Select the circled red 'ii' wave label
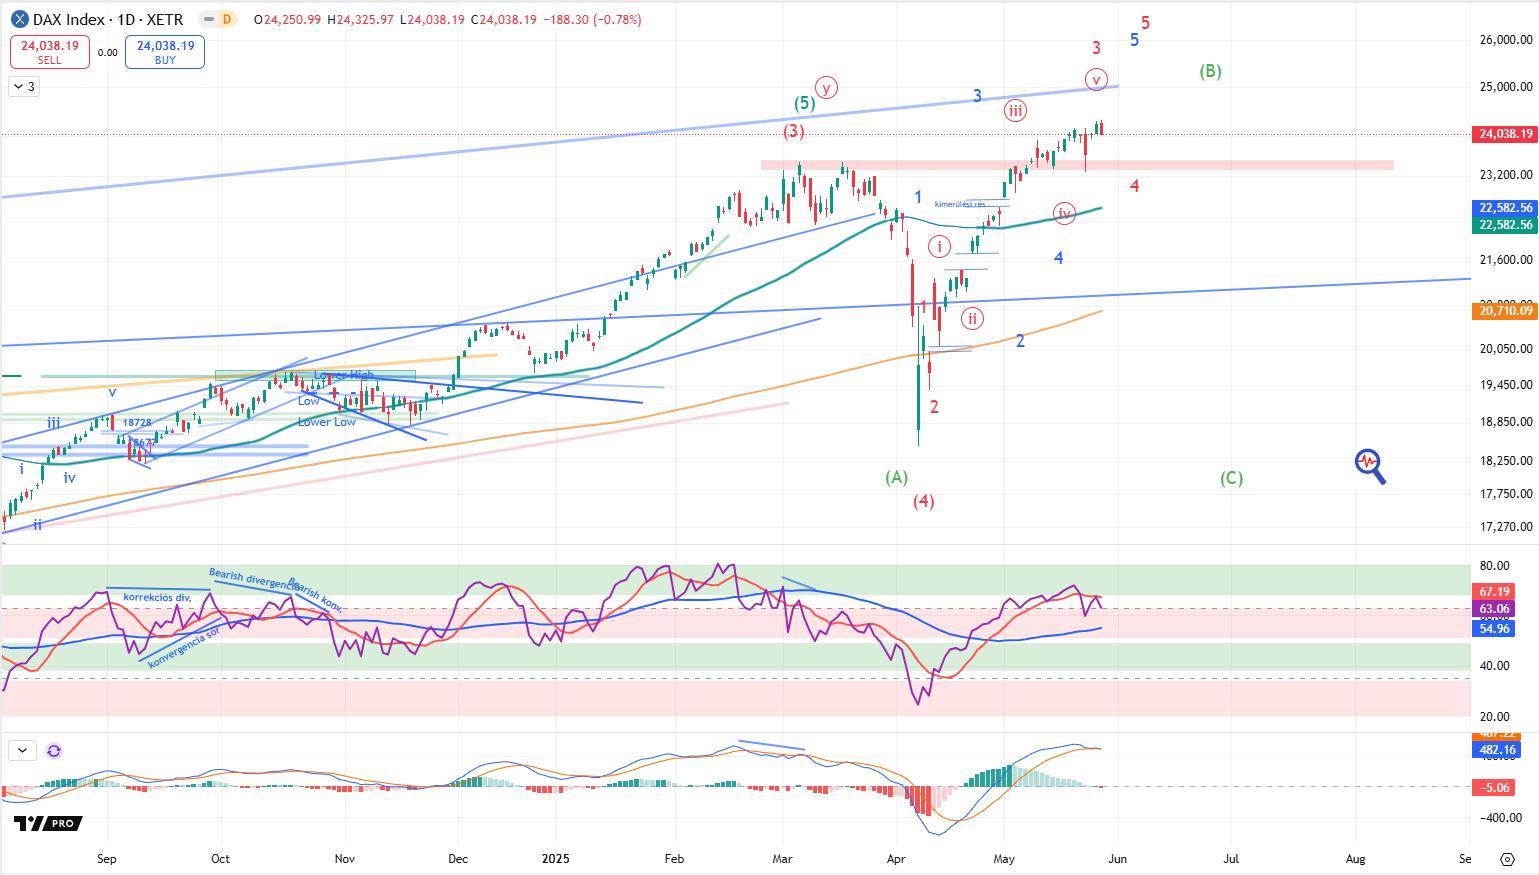 pos(972,318)
